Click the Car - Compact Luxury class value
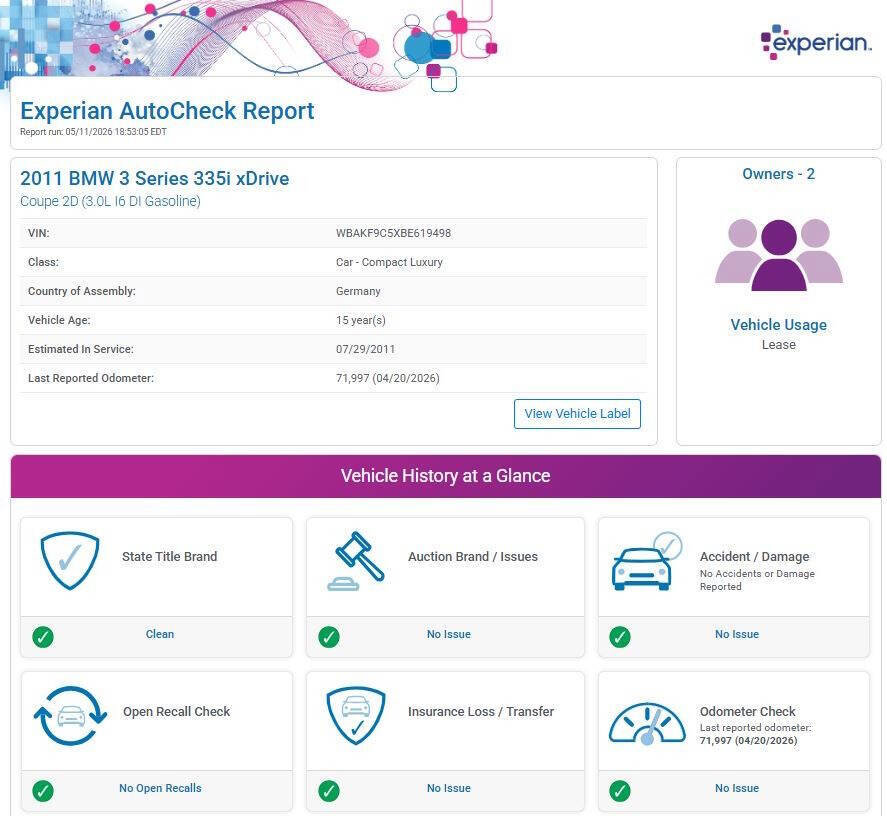 click(x=389, y=263)
